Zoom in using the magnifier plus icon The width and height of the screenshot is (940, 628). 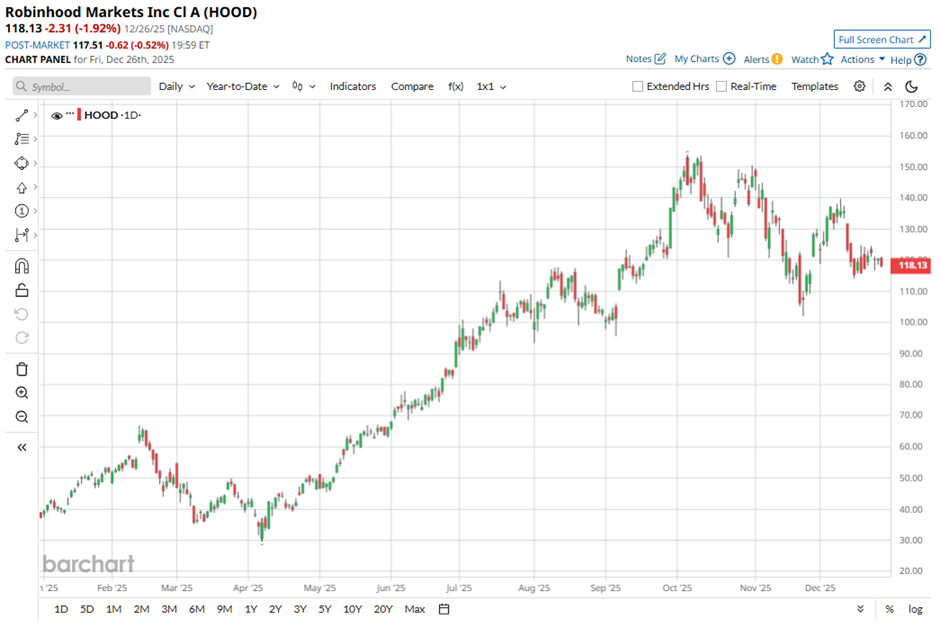point(22,393)
